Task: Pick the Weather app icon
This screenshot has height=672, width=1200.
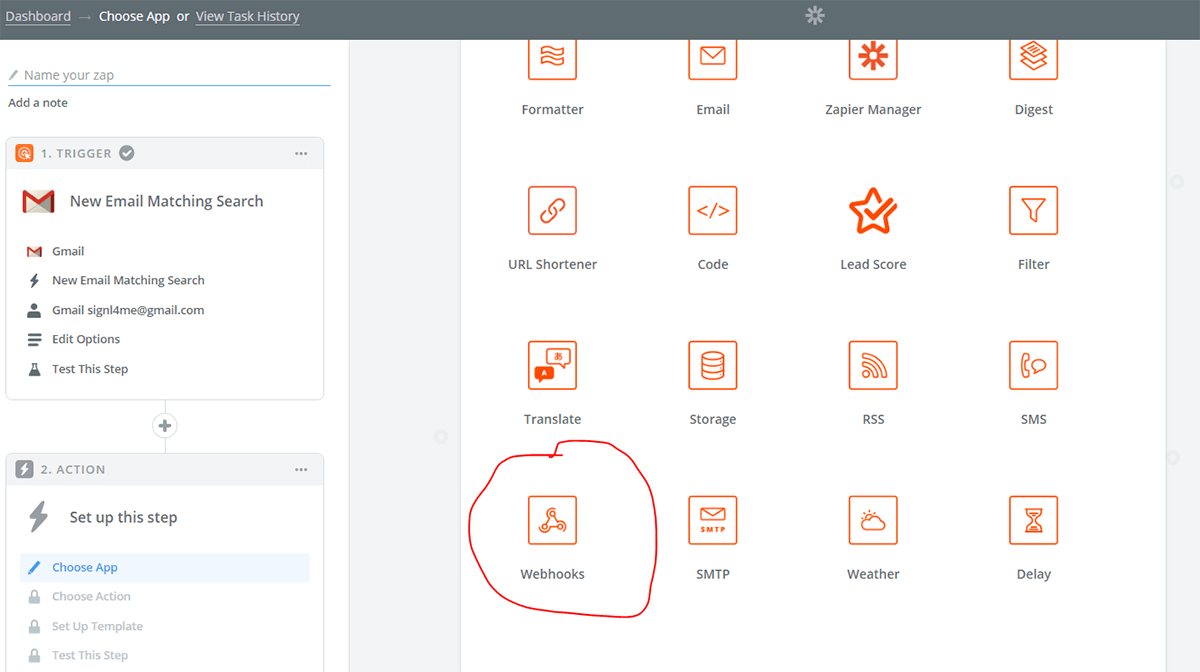Action: (x=873, y=520)
